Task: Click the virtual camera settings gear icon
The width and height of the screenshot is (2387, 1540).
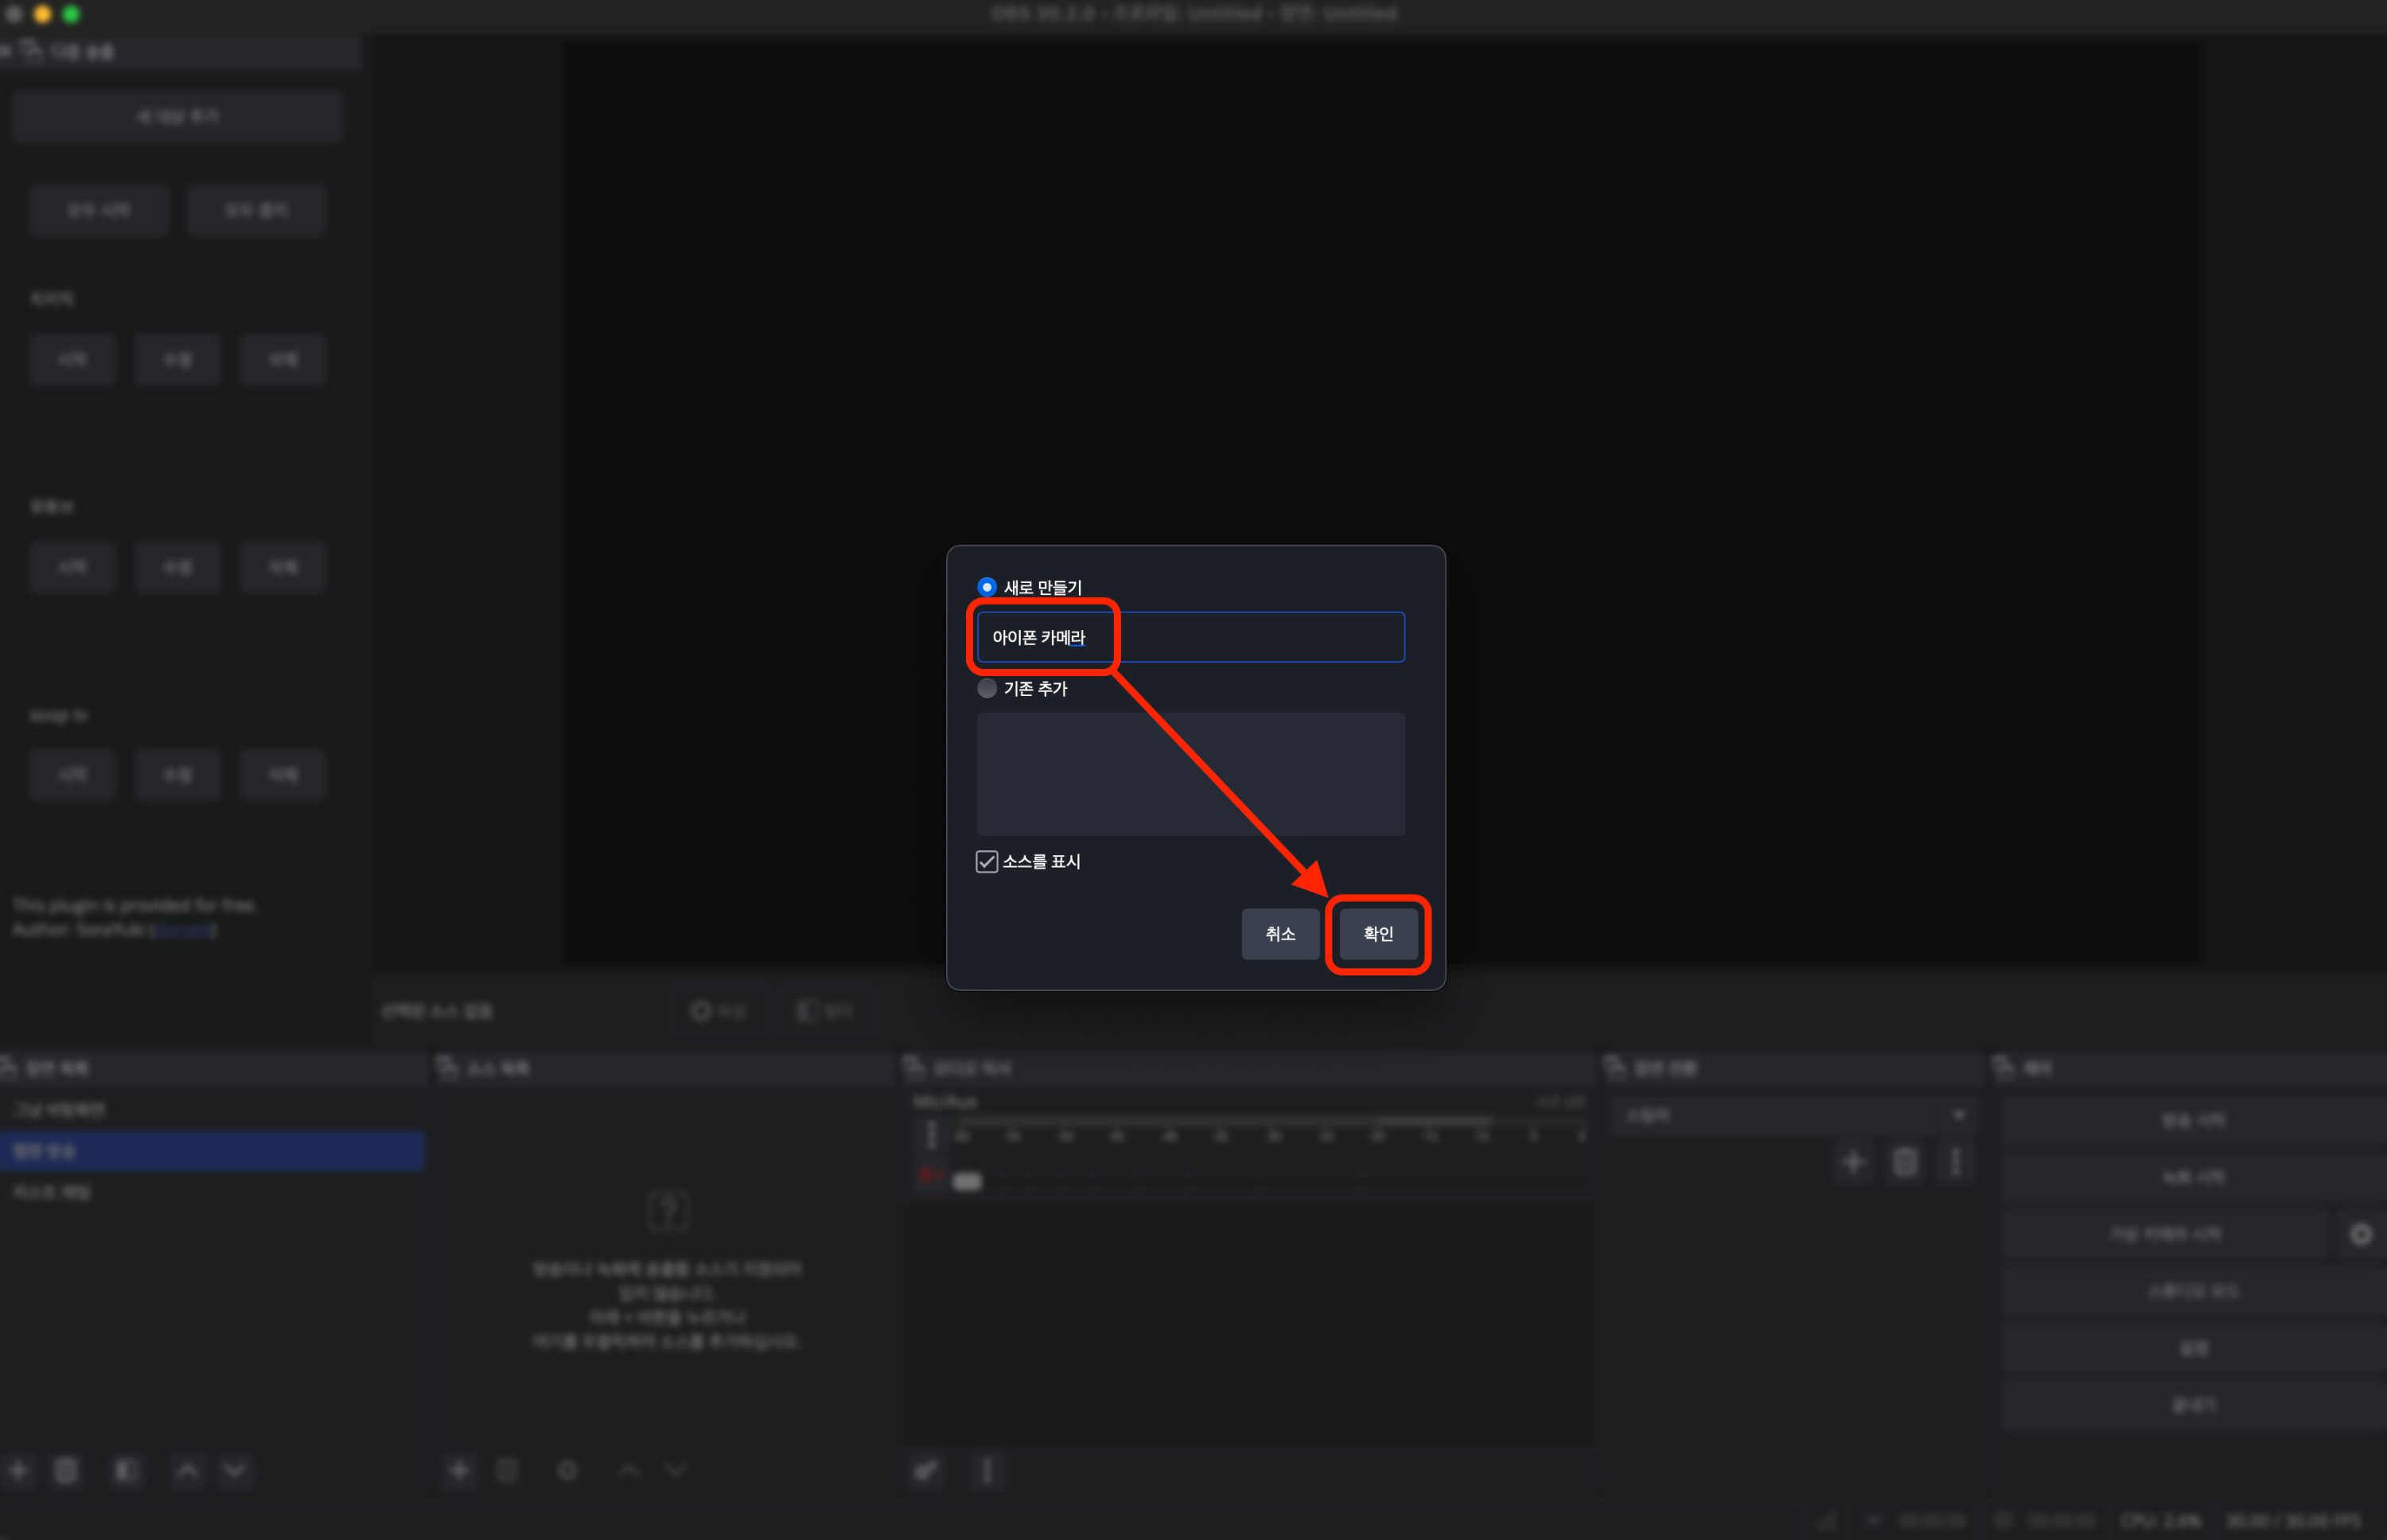Action: (x=2360, y=1234)
